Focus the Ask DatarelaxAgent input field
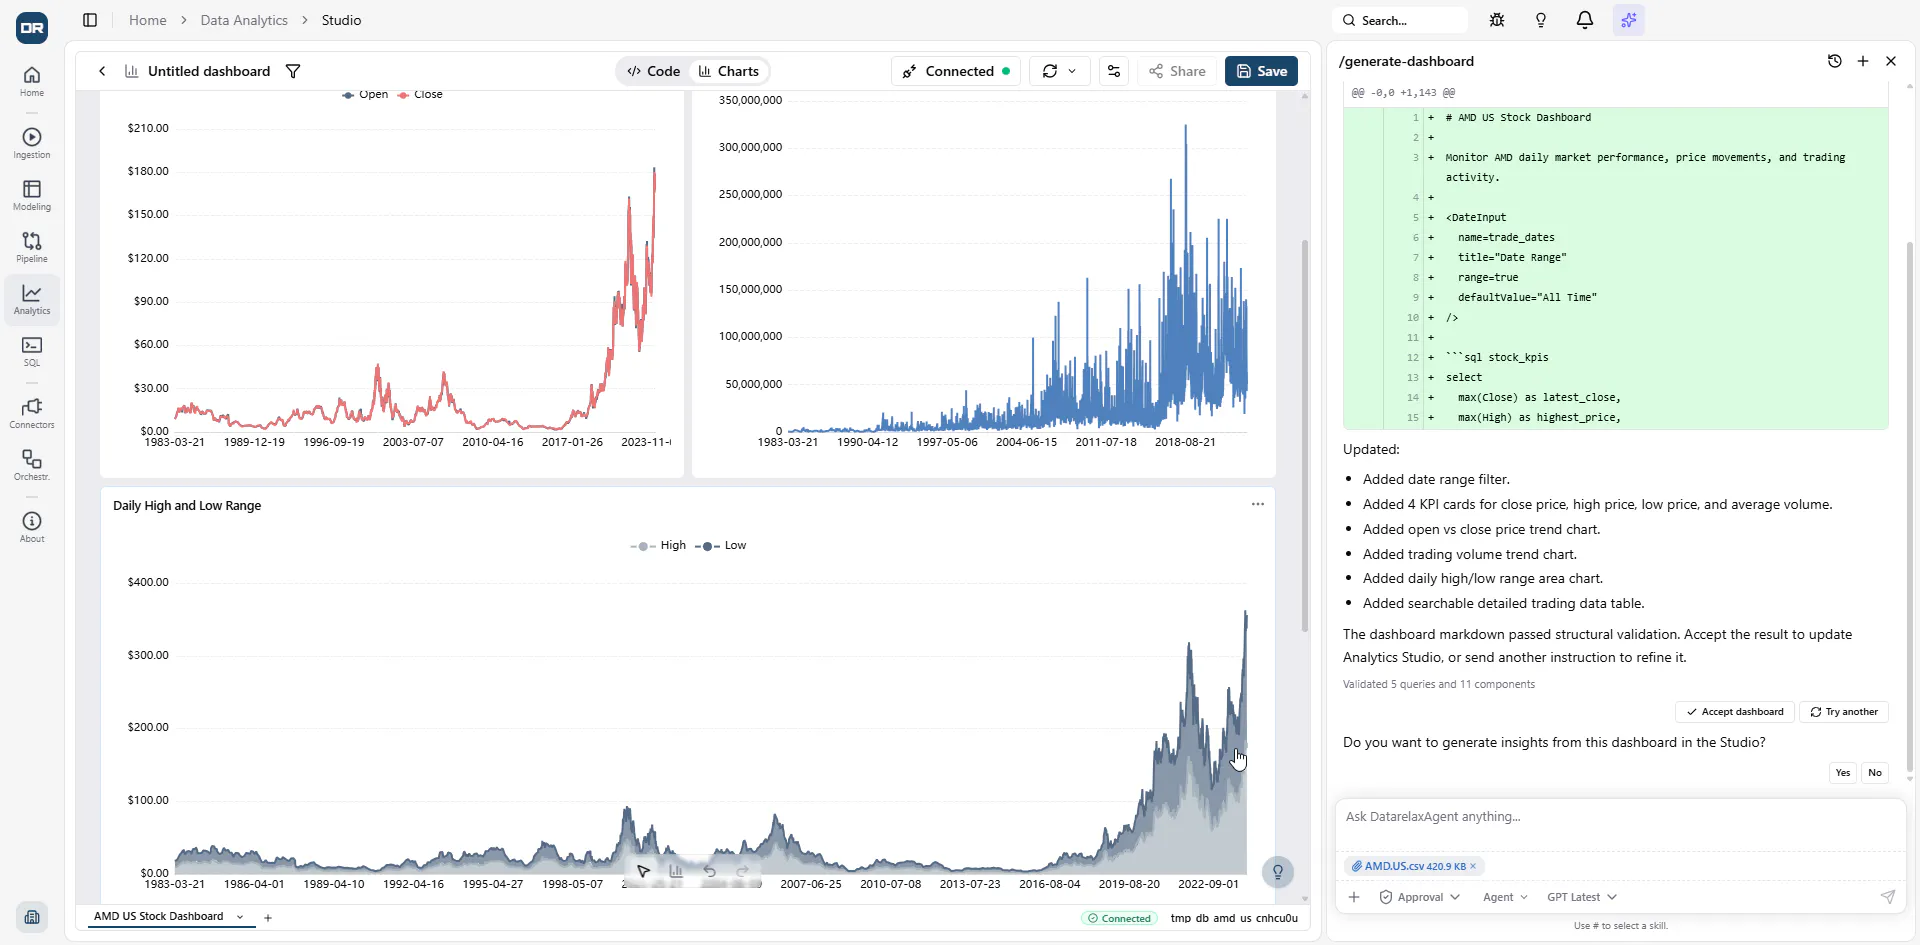Screen dimensions: 1920x945 click(1620, 817)
